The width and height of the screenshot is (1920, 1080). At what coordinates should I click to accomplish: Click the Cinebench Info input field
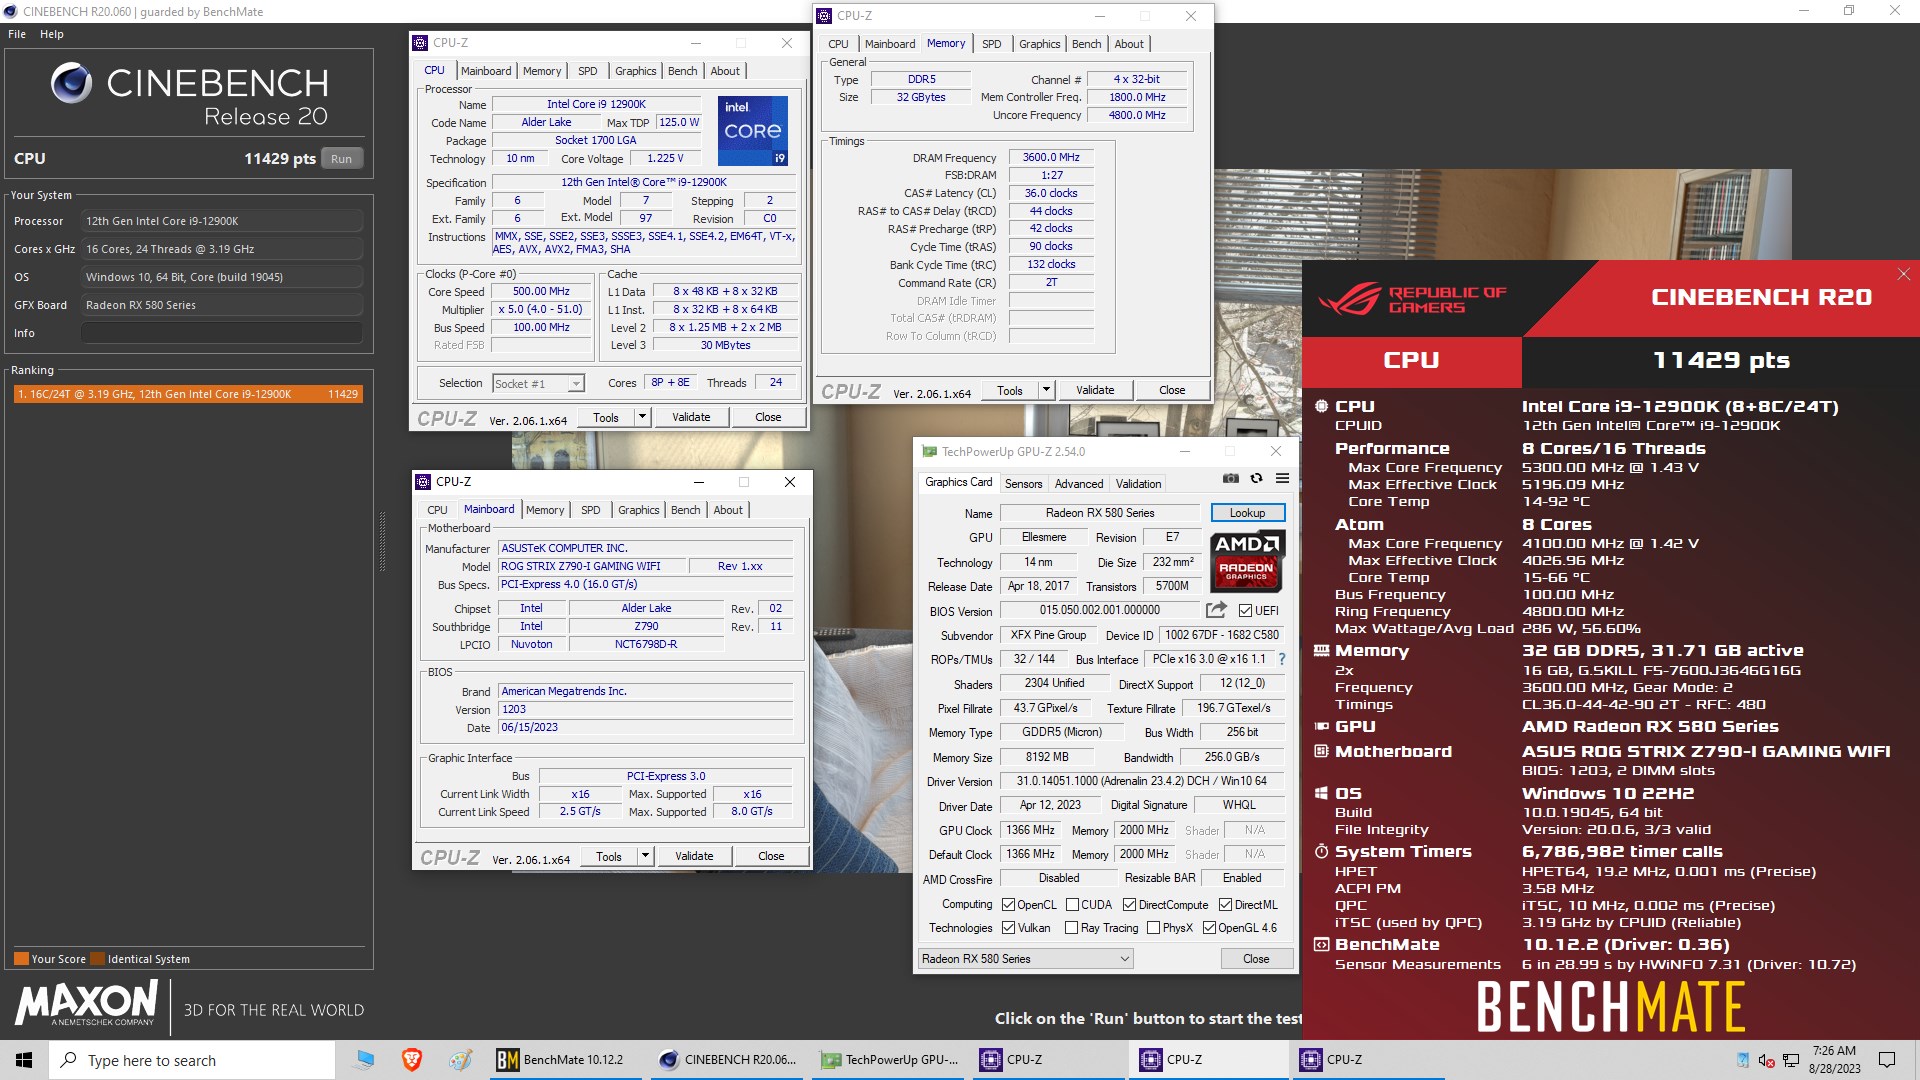click(x=222, y=333)
